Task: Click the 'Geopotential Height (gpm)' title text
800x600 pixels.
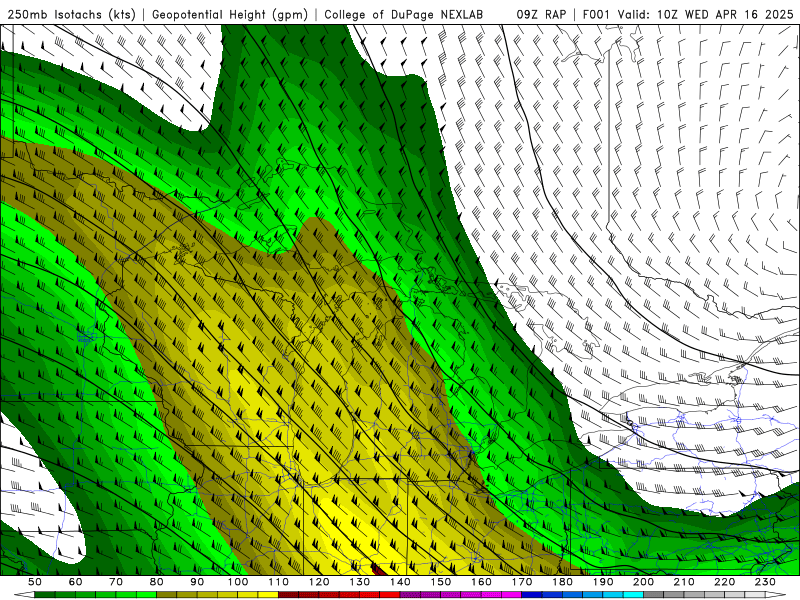Action: 230,14
